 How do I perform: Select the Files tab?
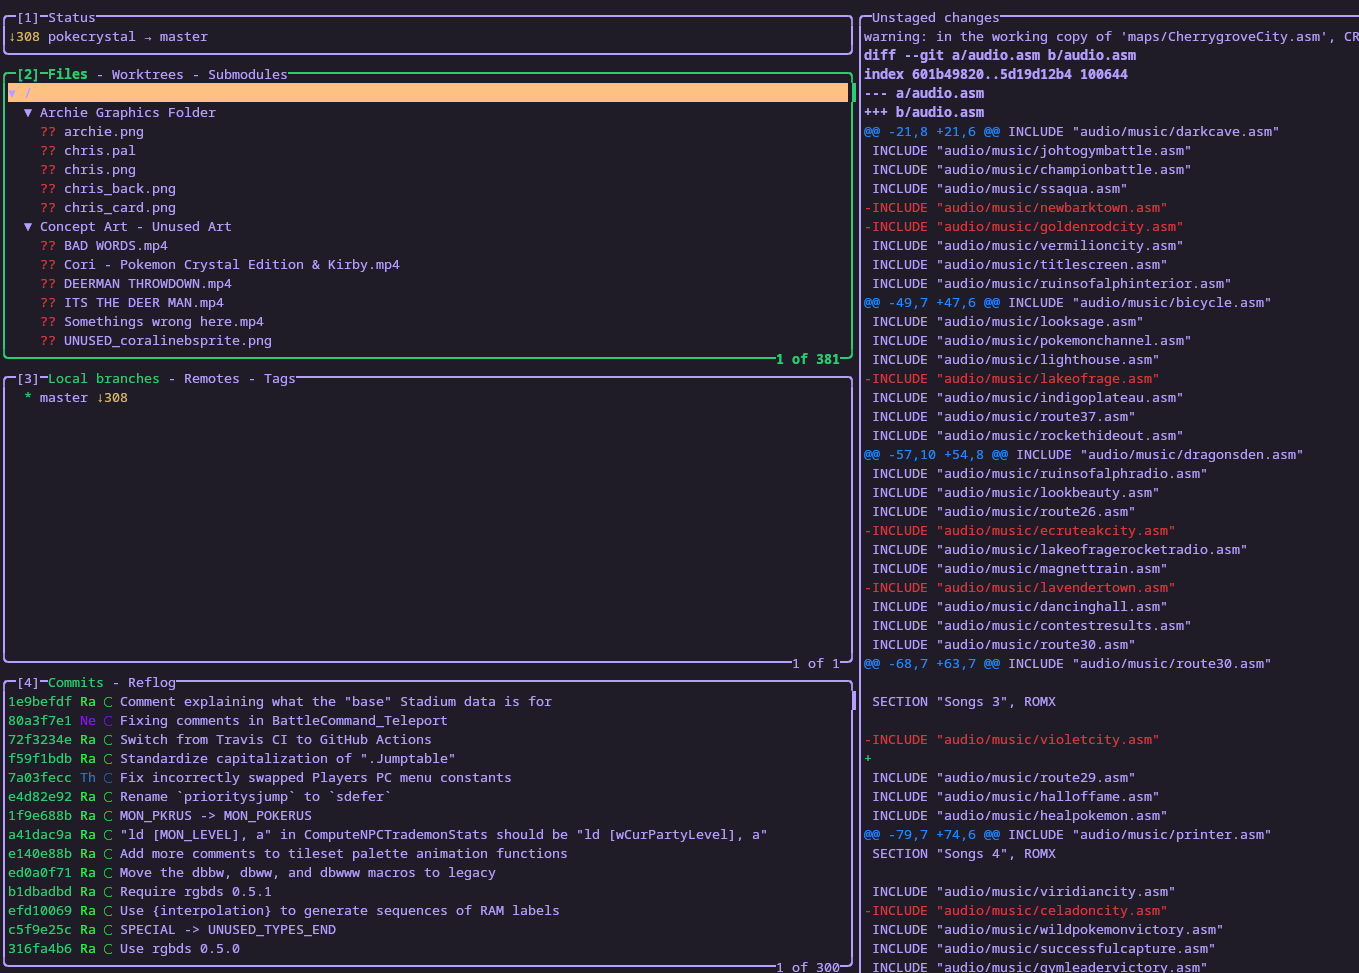(x=68, y=75)
